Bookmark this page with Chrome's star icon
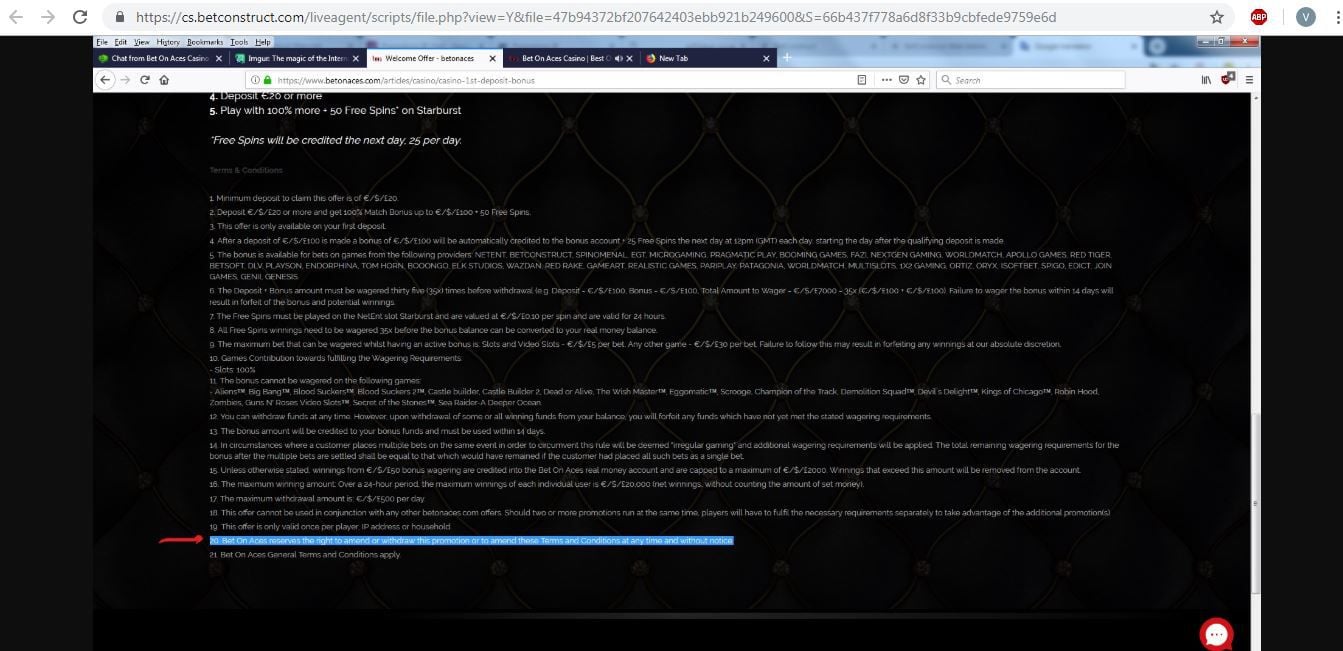 coord(1216,17)
